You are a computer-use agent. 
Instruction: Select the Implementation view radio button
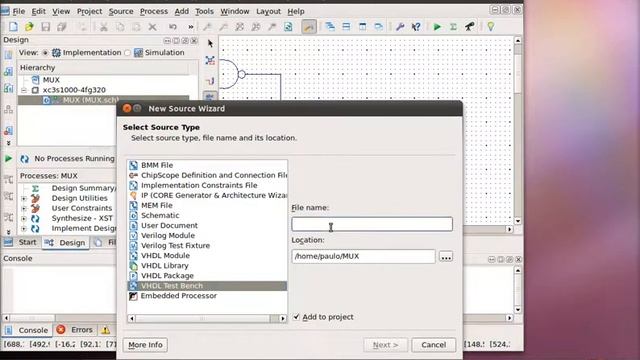45,53
